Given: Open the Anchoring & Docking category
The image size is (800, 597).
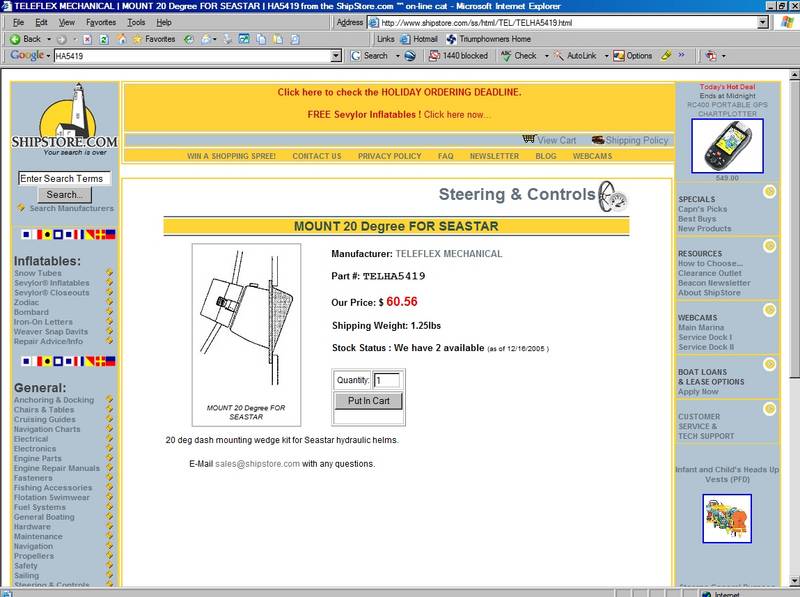Looking at the screenshot, I should tap(54, 400).
